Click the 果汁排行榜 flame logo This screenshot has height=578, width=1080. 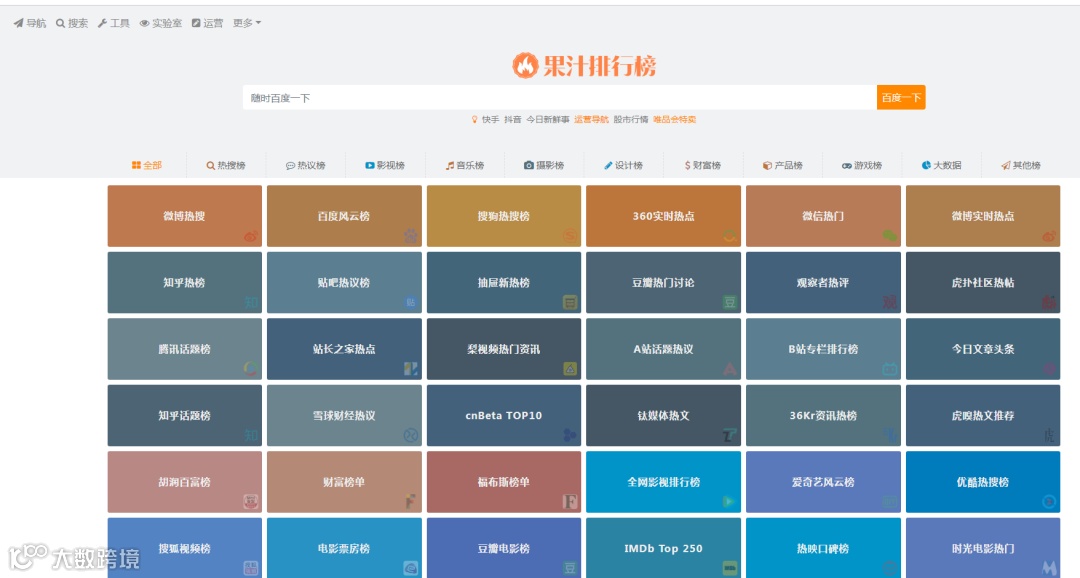click(x=584, y=65)
